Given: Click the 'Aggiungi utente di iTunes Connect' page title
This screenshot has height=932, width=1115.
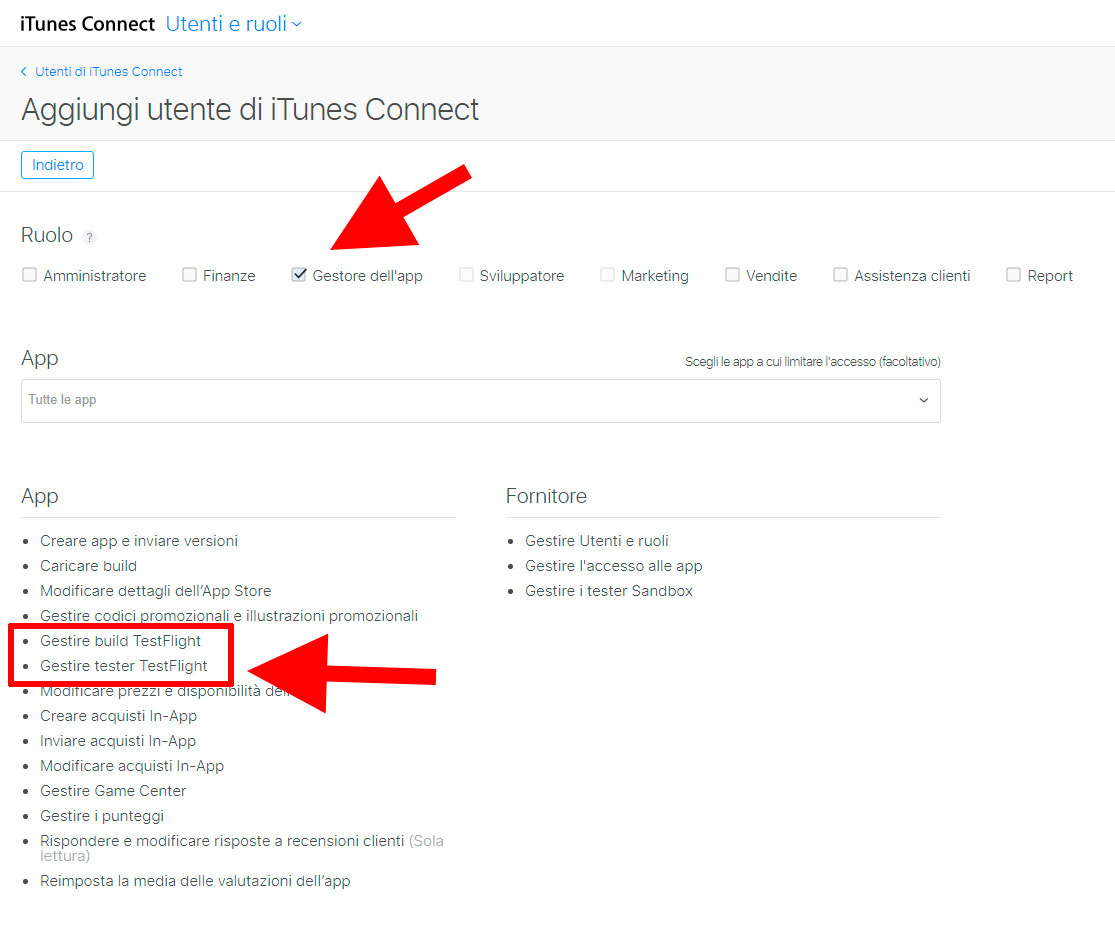Looking at the screenshot, I should [250, 110].
